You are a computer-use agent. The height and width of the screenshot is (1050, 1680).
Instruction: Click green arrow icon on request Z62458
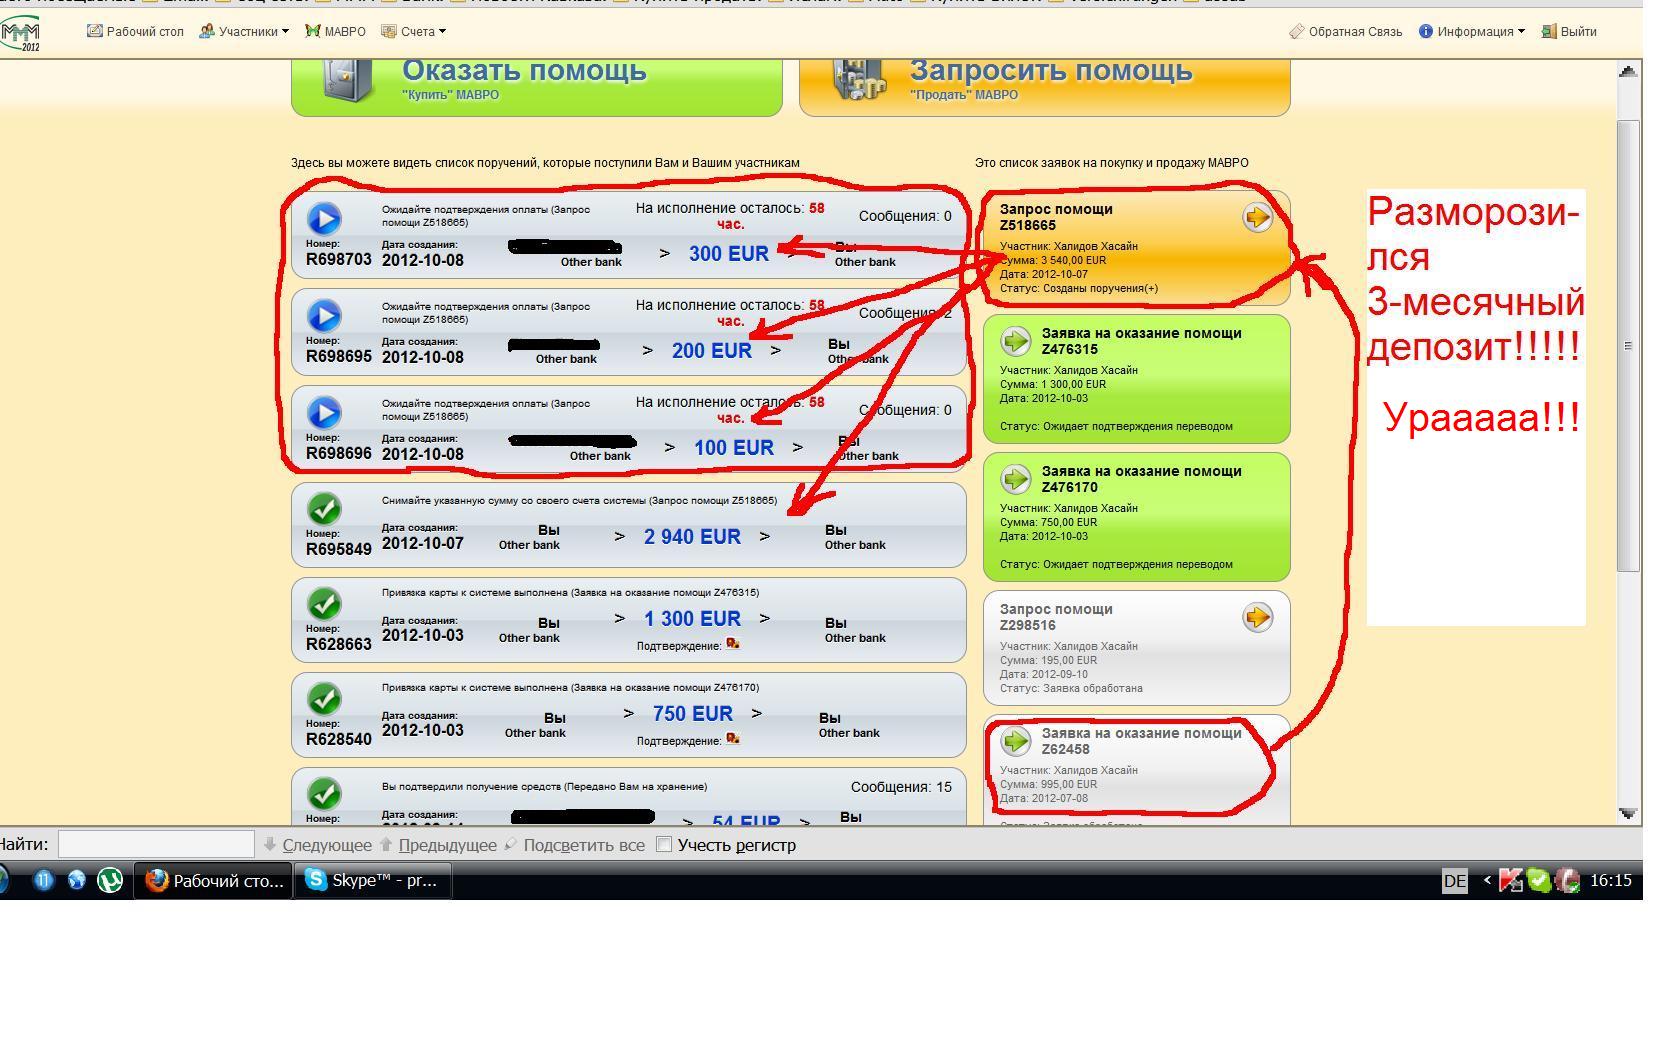(x=1016, y=741)
